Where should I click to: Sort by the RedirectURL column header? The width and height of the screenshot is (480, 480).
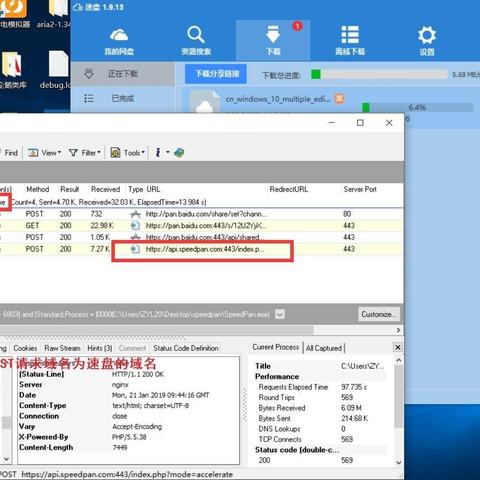pos(289,189)
